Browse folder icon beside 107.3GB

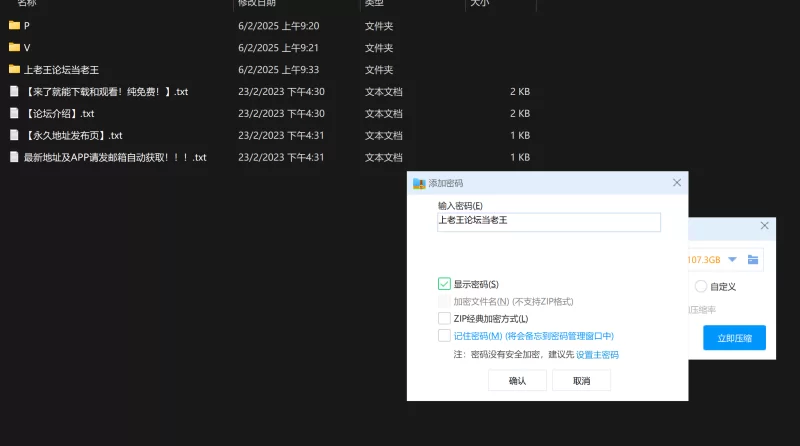click(753, 260)
